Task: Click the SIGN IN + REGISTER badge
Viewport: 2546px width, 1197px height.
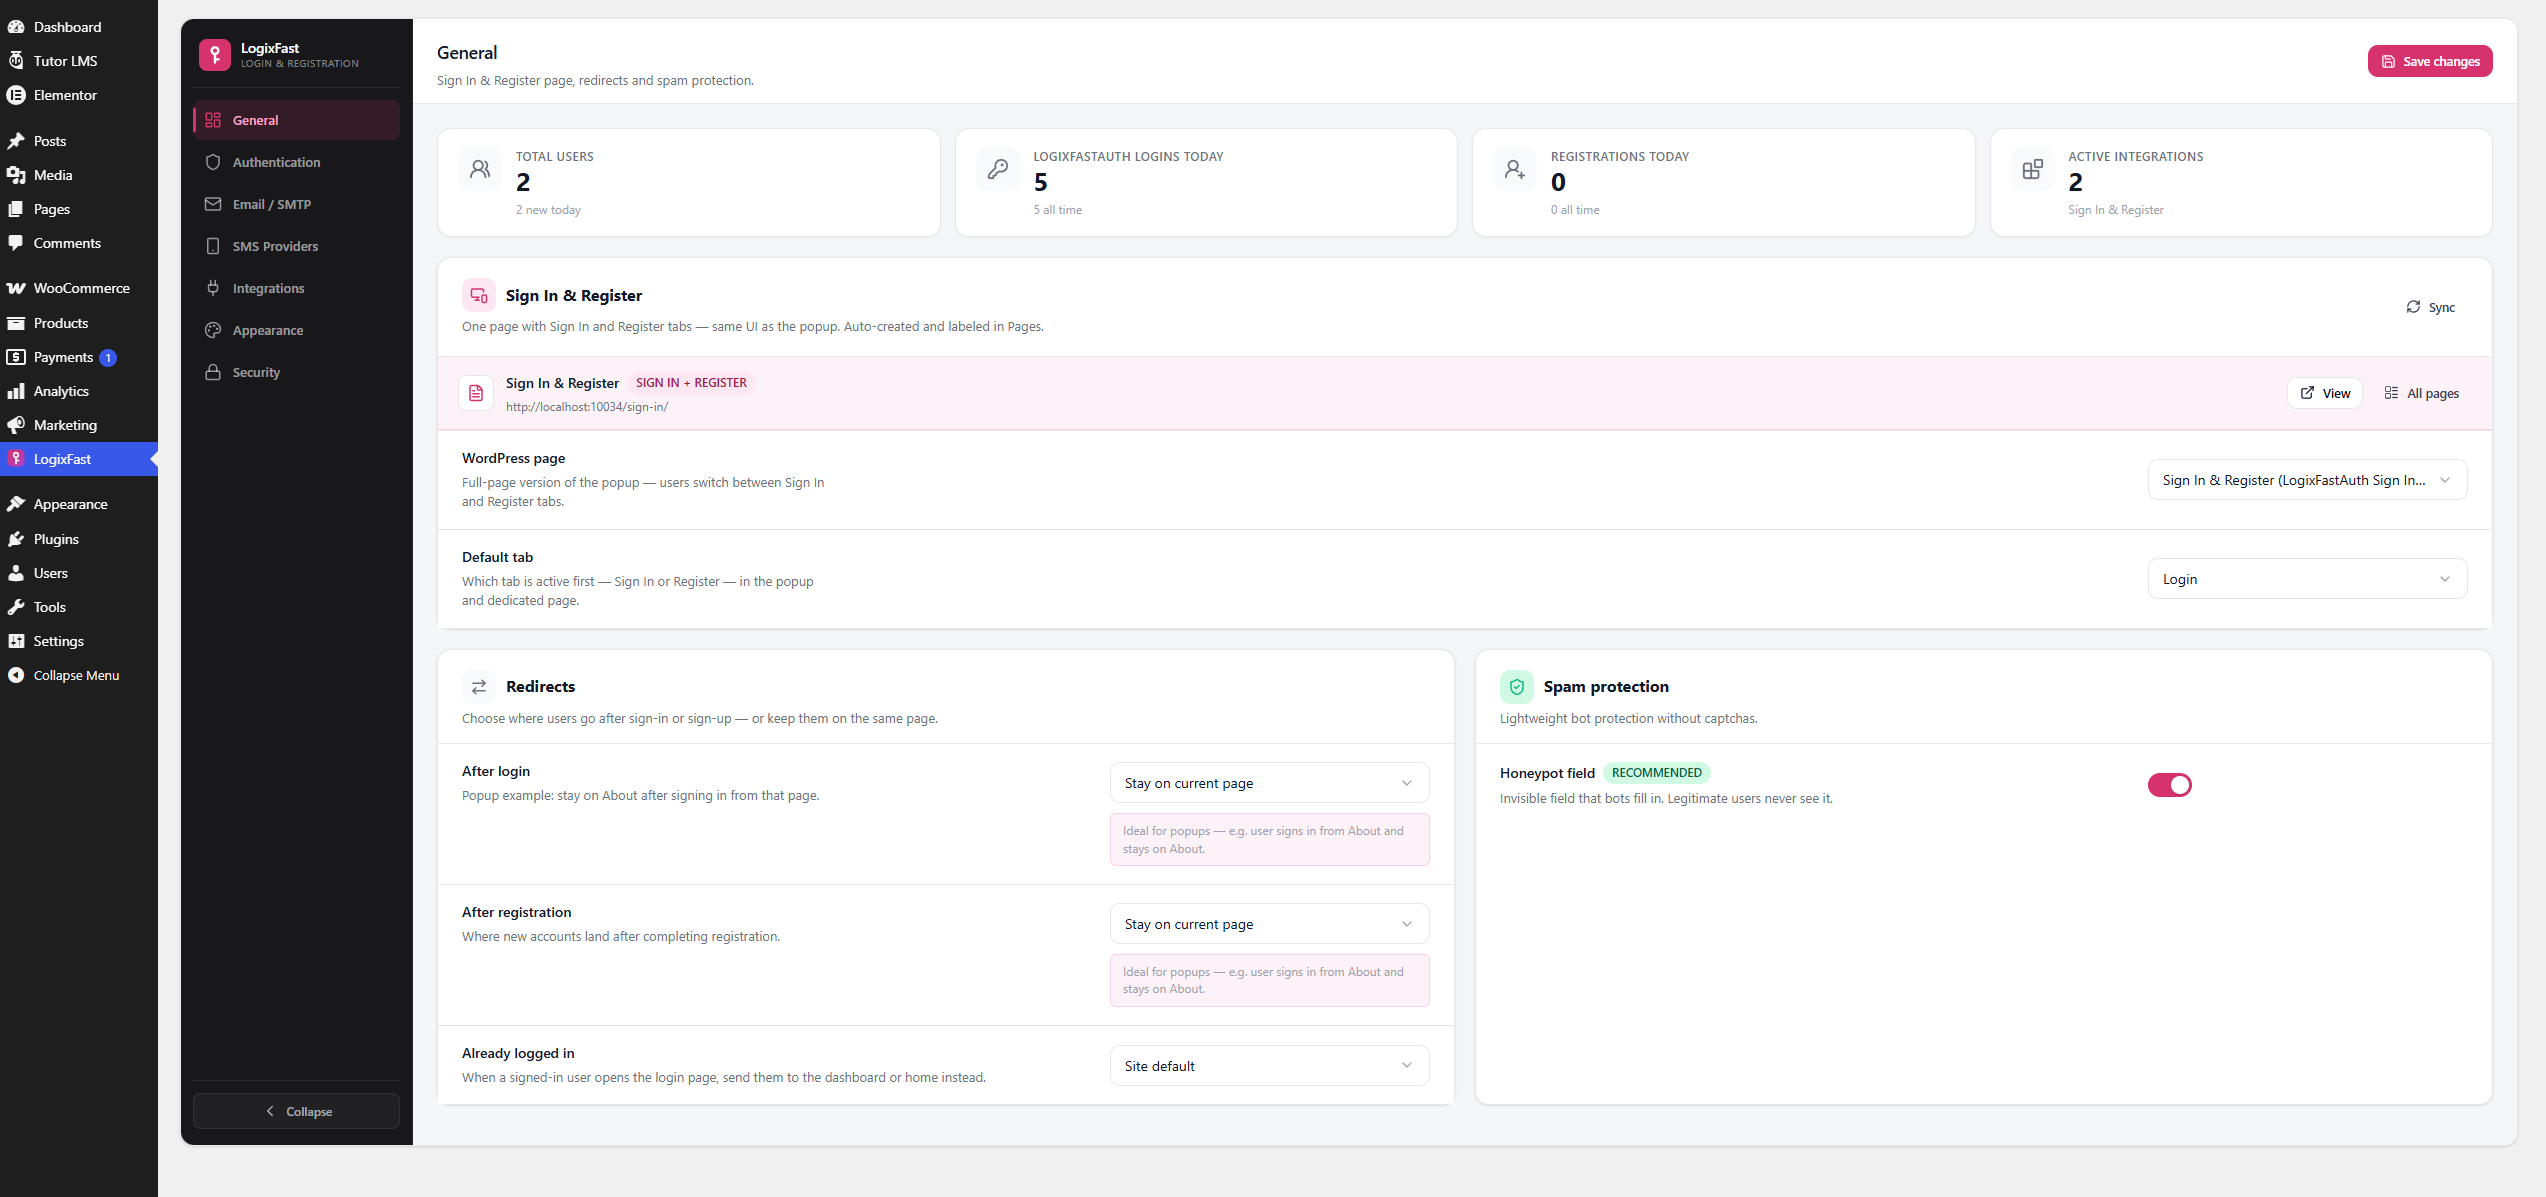Action: pos(691,383)
